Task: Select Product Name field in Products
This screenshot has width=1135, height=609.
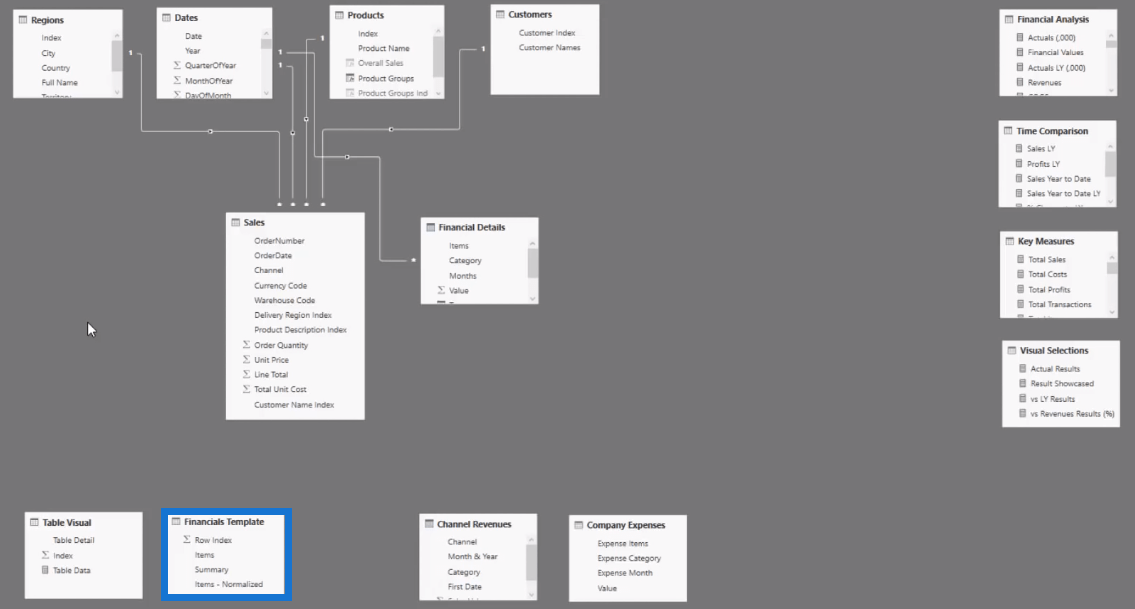Action: 384,49
